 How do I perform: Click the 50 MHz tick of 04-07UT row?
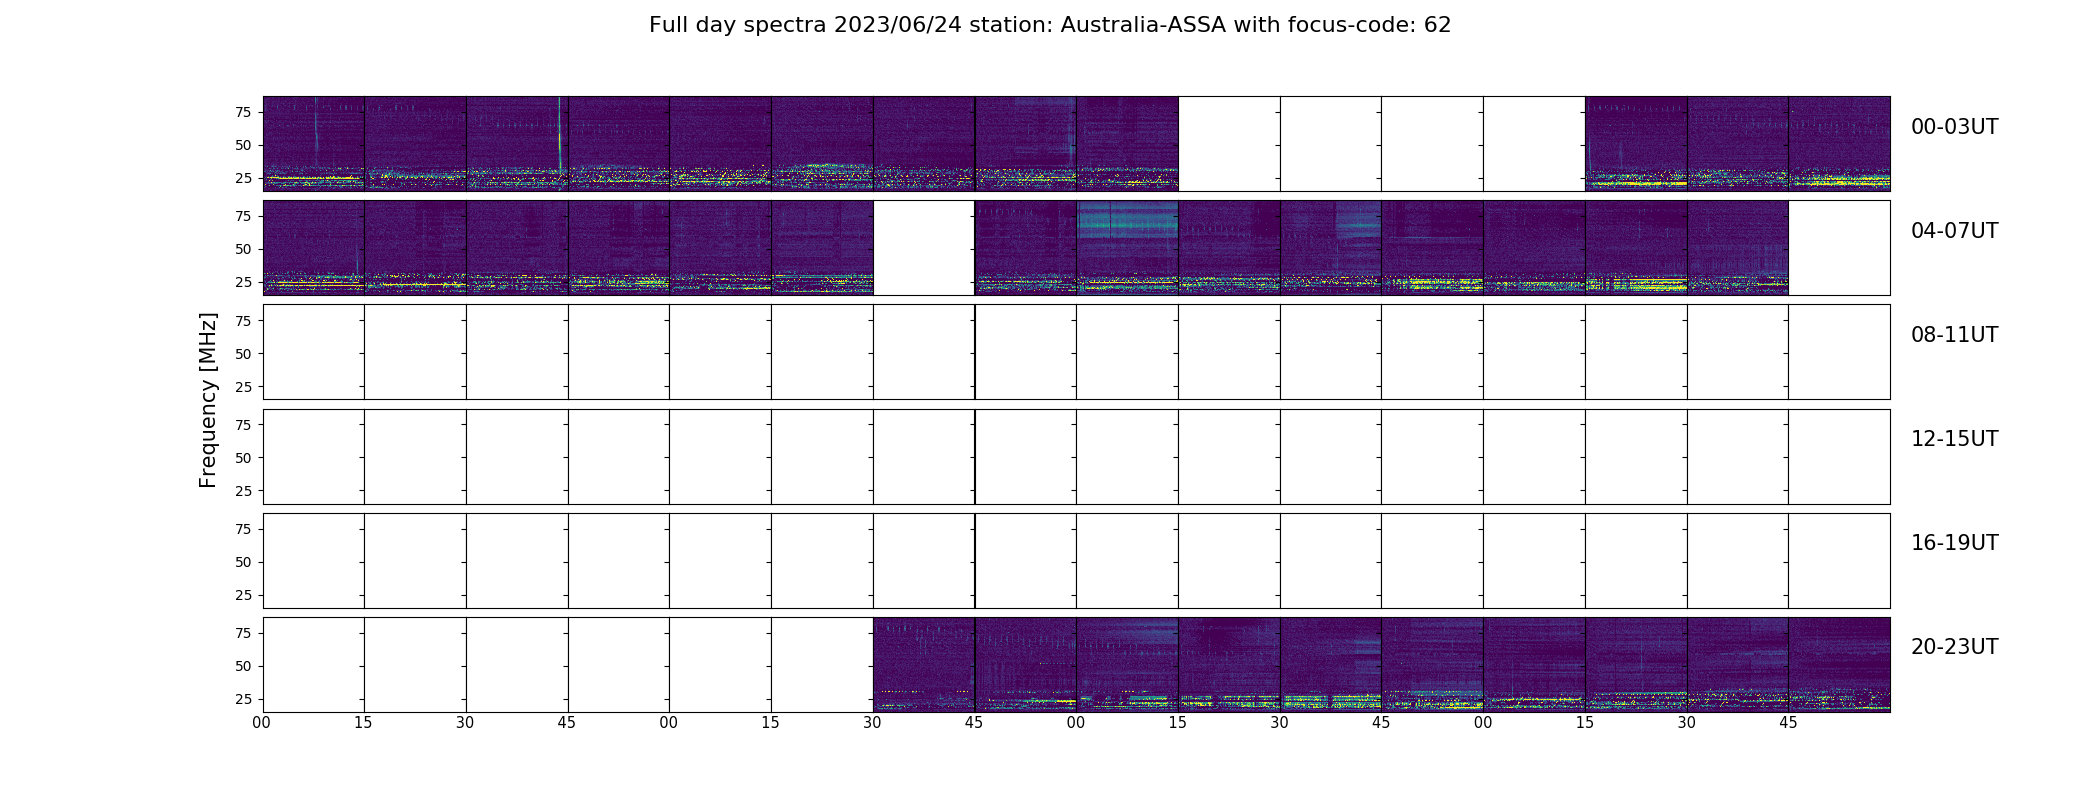[243, 249]
